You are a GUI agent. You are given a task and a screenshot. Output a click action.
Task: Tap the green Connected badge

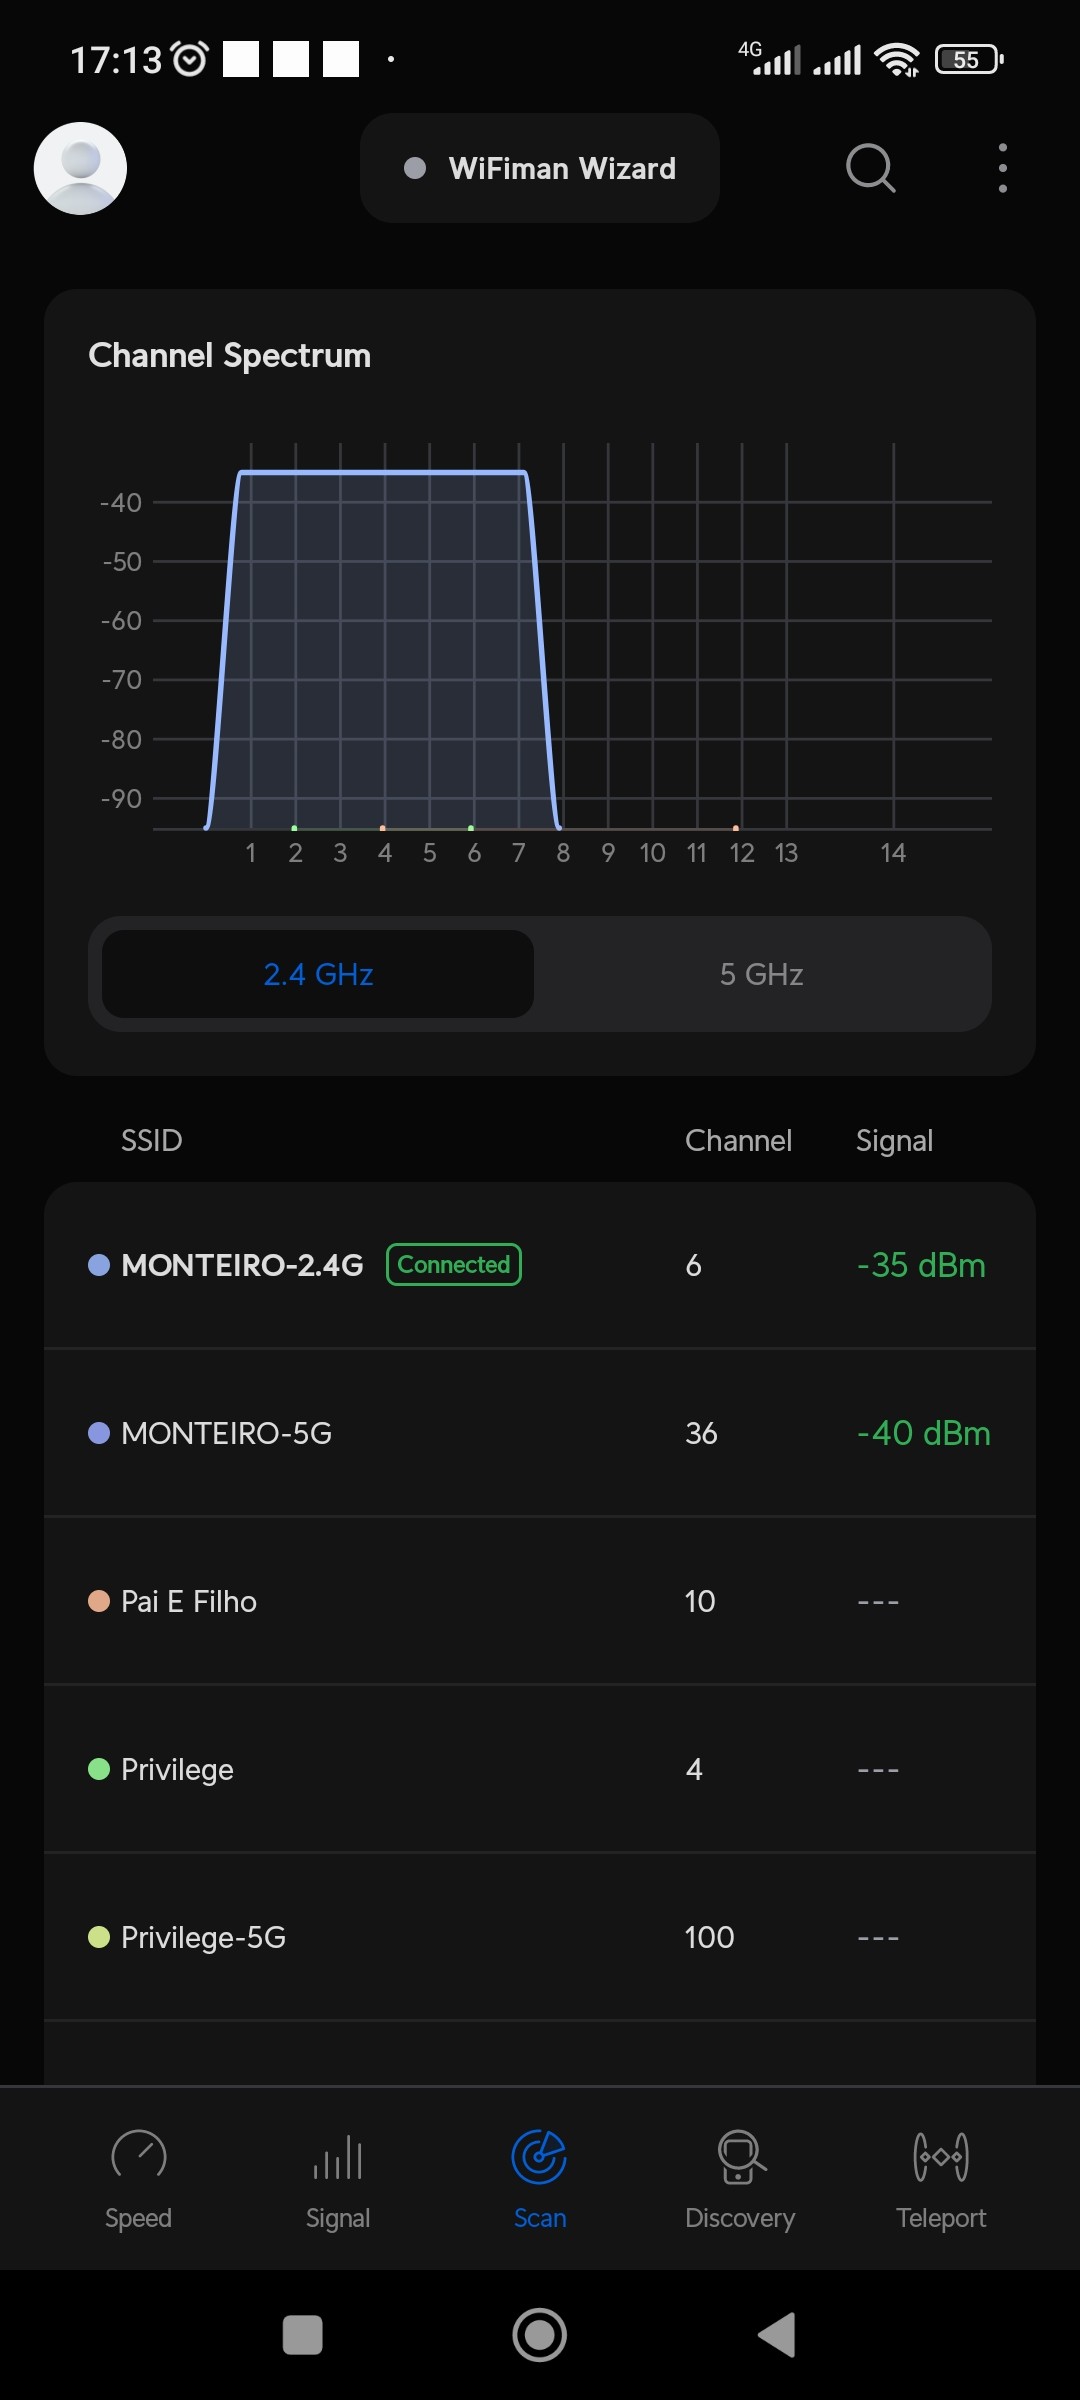click(454, 1265)
